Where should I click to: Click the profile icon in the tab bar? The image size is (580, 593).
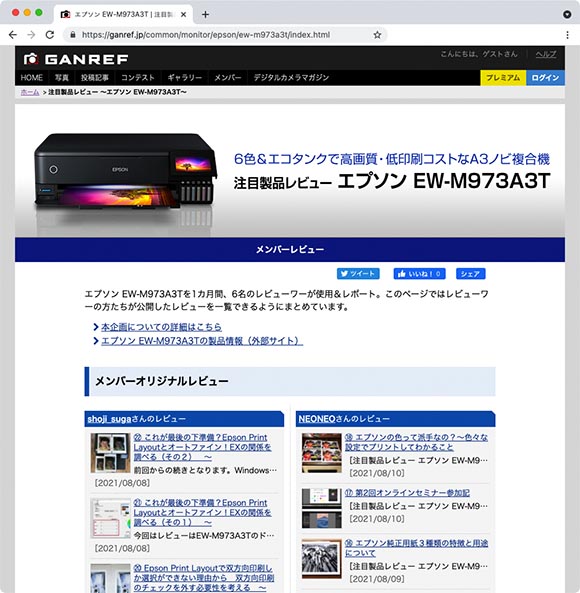coord(567,14)
